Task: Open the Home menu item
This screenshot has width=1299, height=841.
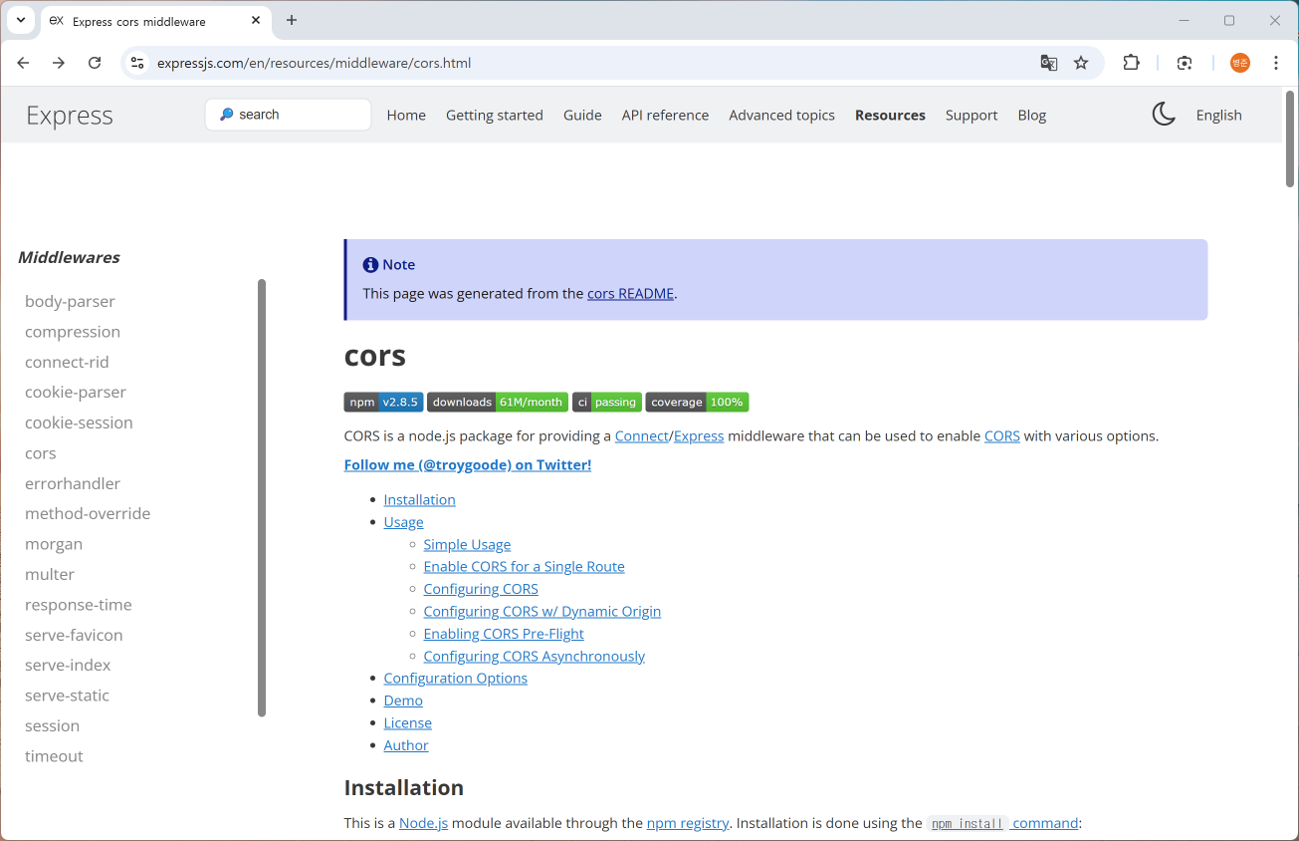Action: click(x=406, y=115)
